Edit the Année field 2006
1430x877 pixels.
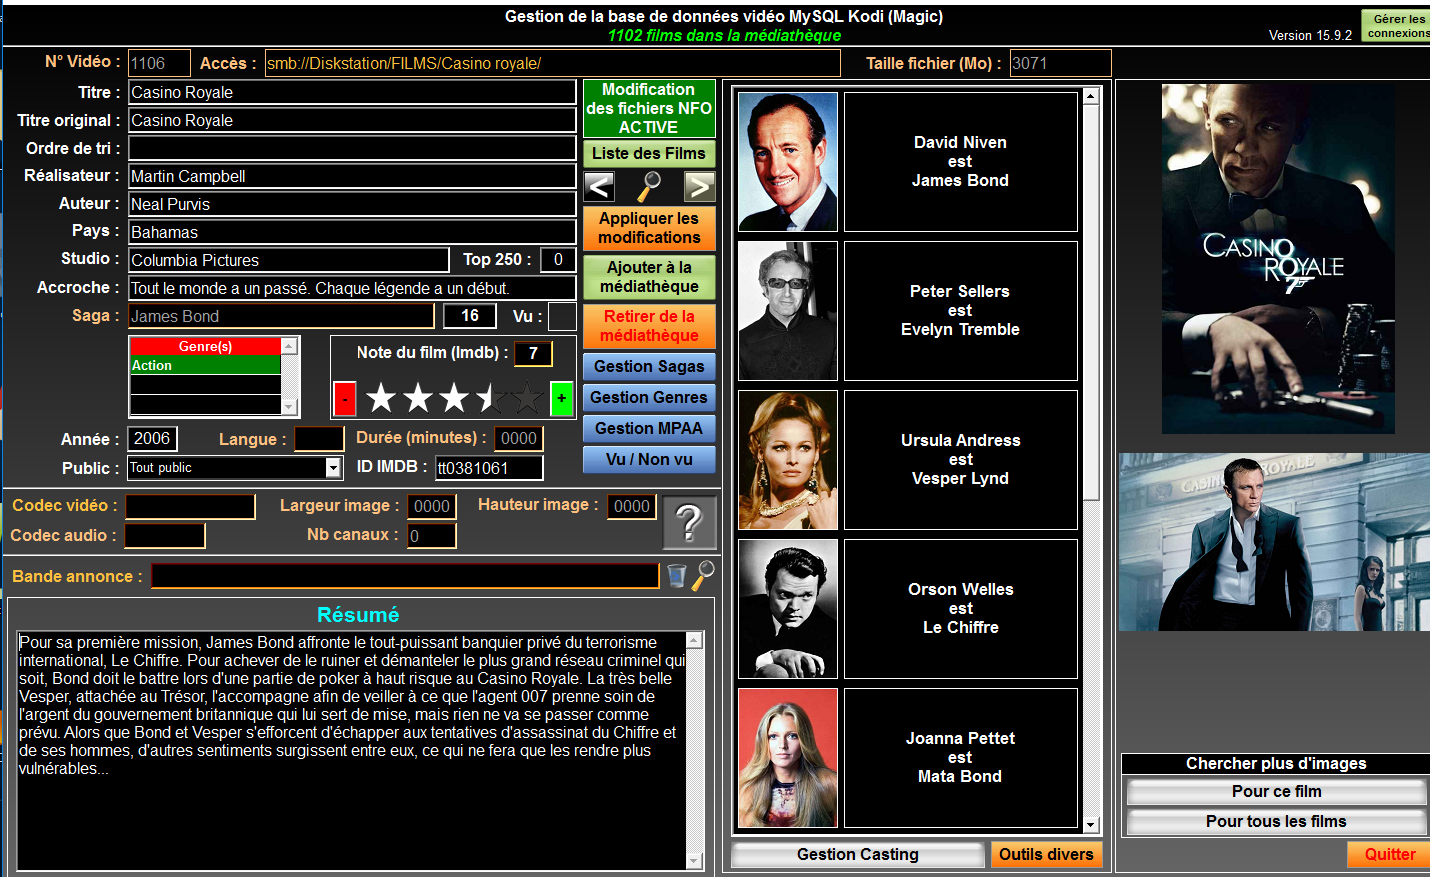click(x=153, y=438)
